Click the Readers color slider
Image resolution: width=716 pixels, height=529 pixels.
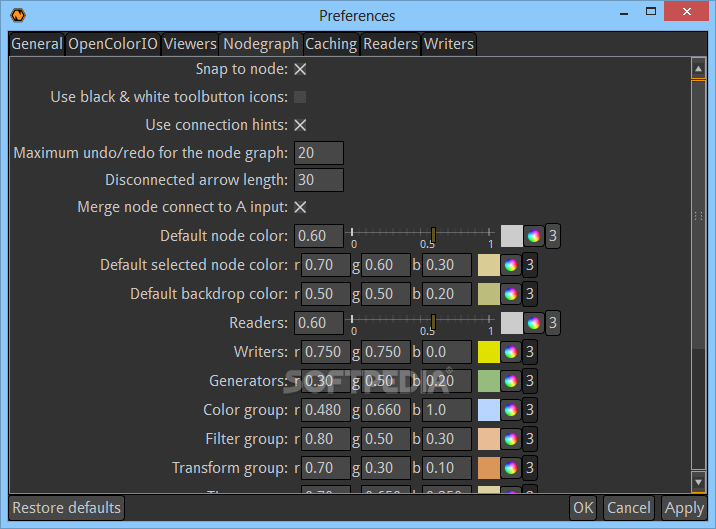pos(421,323)
